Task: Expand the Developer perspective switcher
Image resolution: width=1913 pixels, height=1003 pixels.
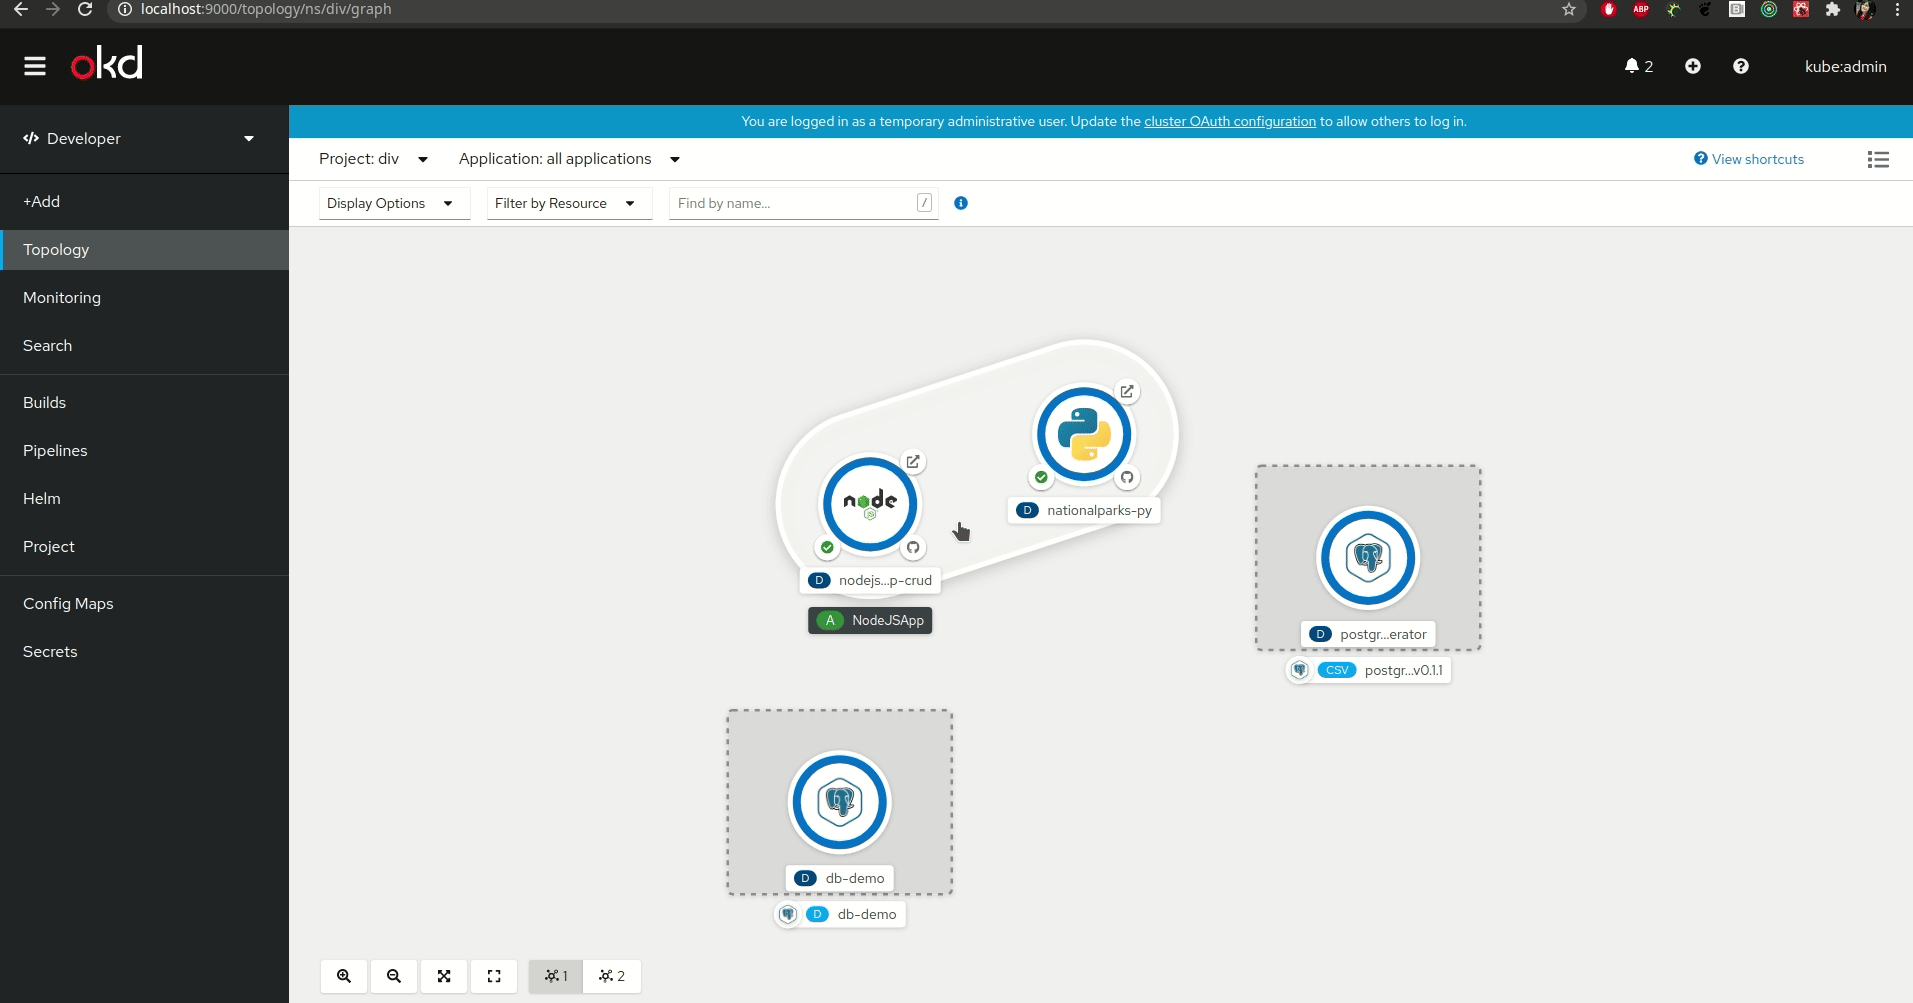Action: pyautogui.click(x=138, y=139)
